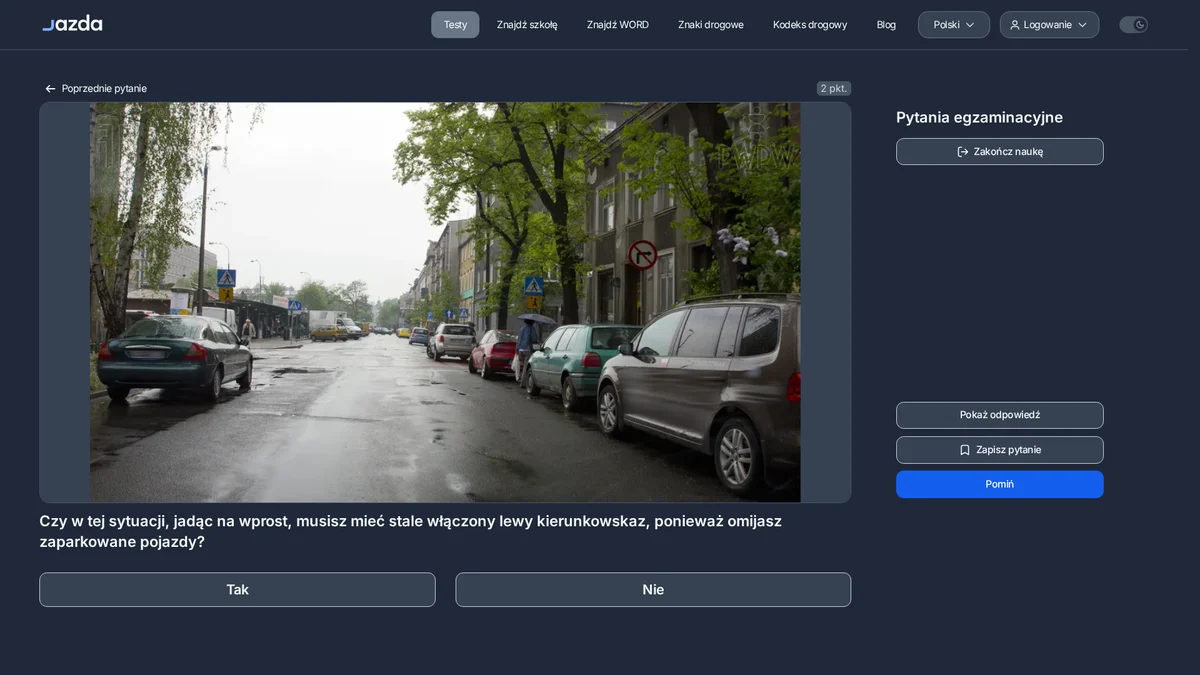Open the Testy tab
1200x675 pixels.
(455, 25)
